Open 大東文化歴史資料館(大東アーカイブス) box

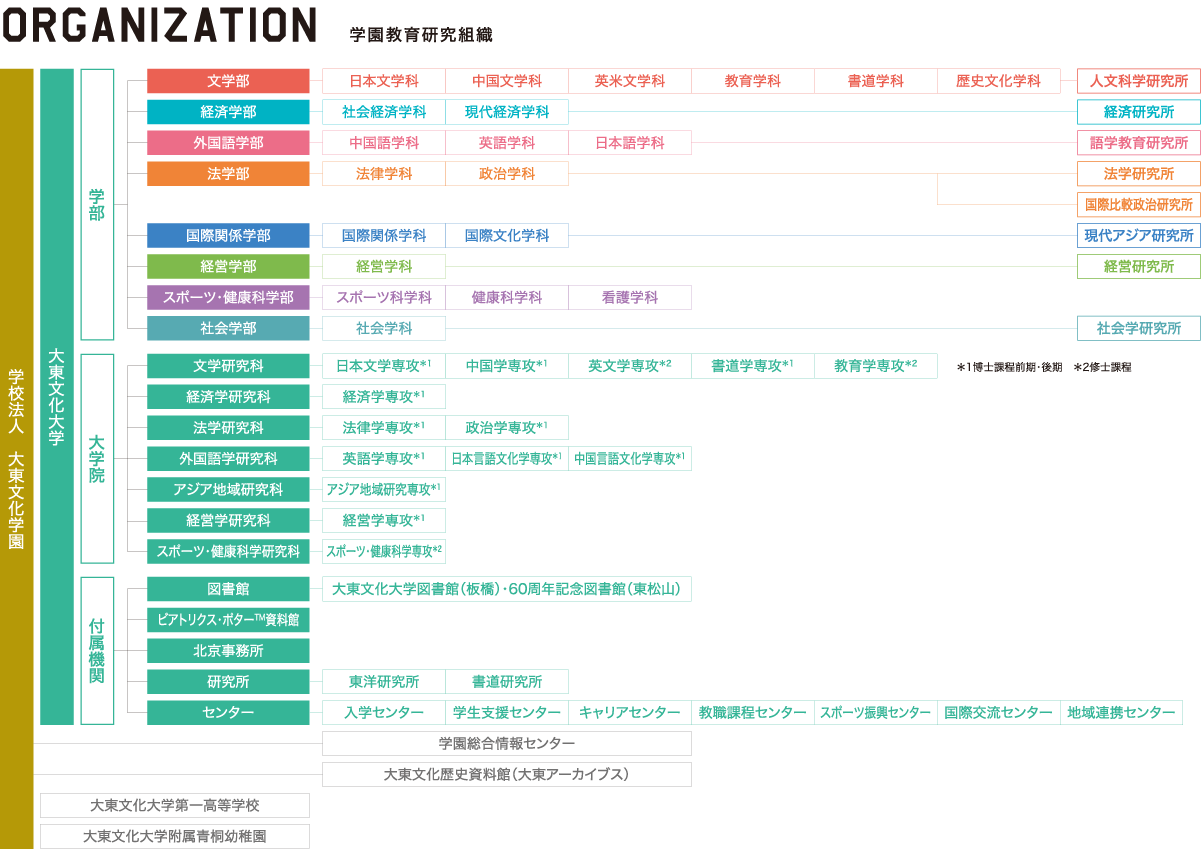(x=507, y=775)
